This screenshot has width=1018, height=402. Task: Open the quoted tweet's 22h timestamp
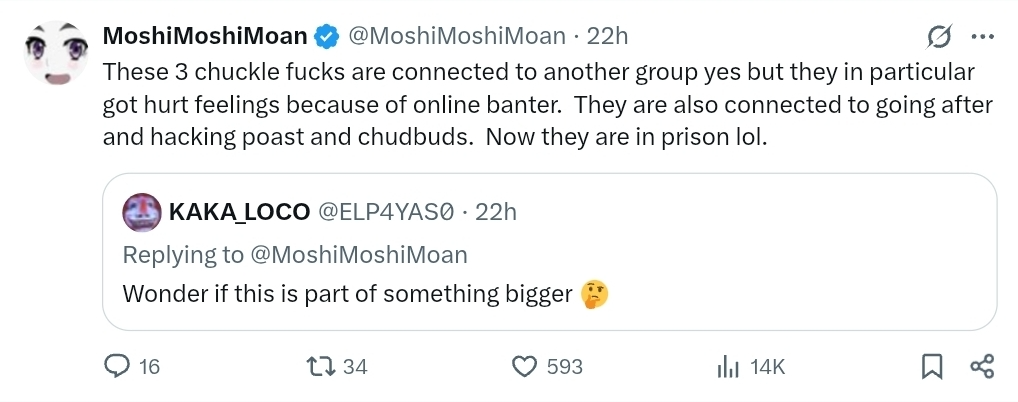[x=495, y=212]
